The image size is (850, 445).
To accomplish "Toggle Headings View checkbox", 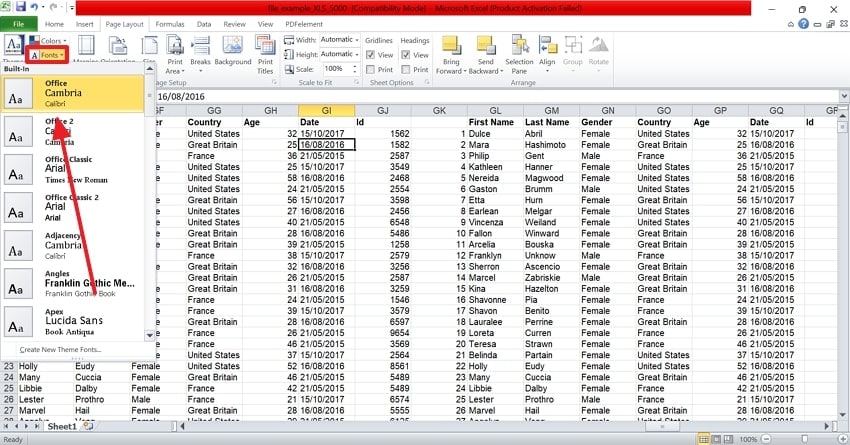I will click(x=405, y=55).
